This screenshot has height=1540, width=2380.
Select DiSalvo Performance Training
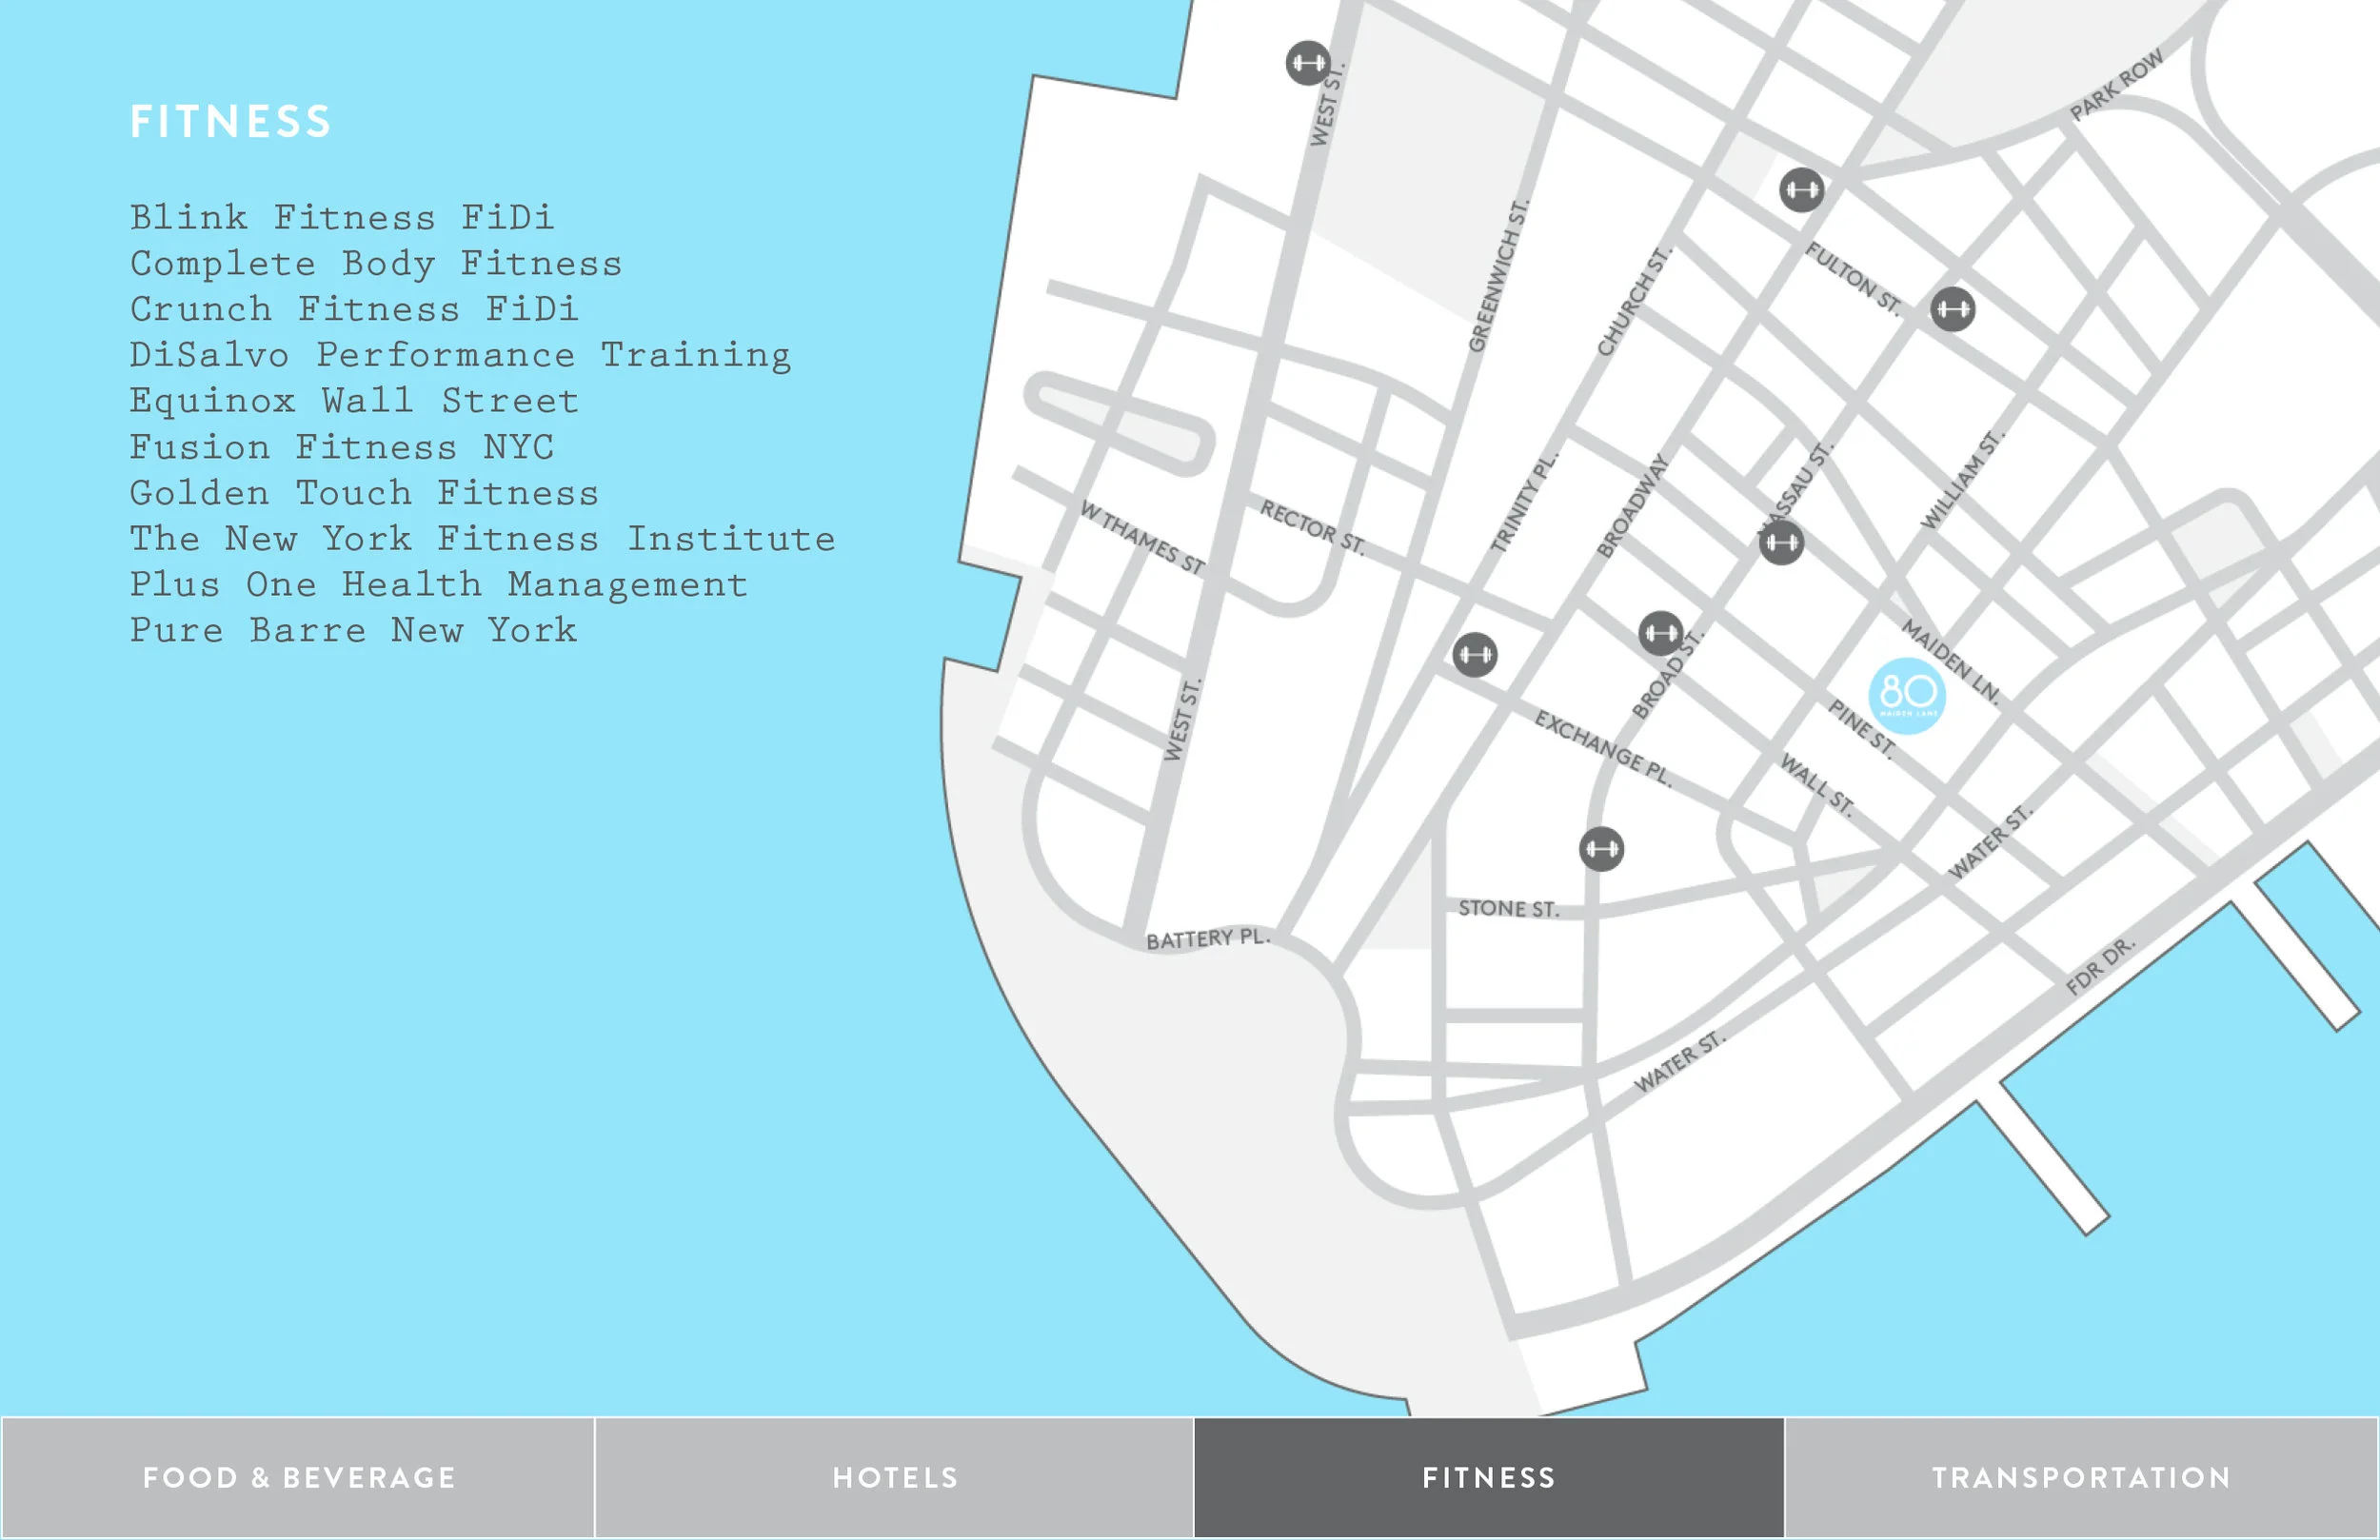461,355
